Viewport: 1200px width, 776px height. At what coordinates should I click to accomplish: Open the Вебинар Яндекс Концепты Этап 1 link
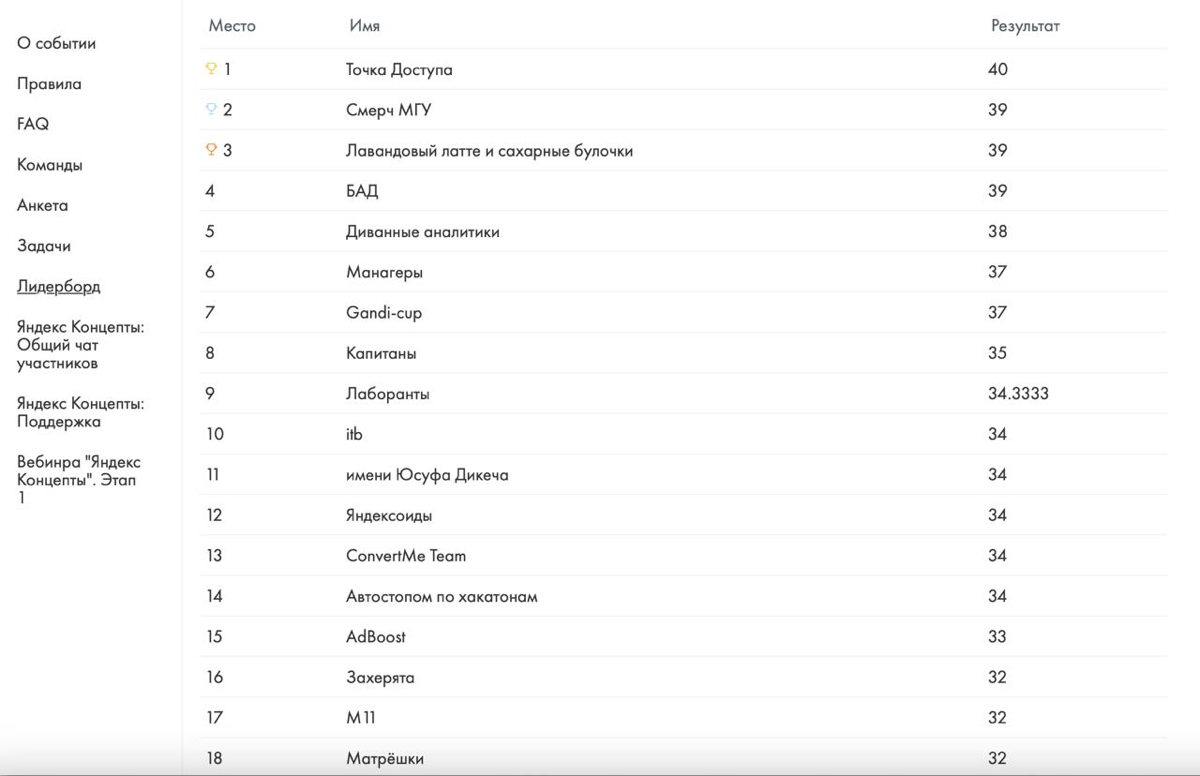tap(79, 479)
